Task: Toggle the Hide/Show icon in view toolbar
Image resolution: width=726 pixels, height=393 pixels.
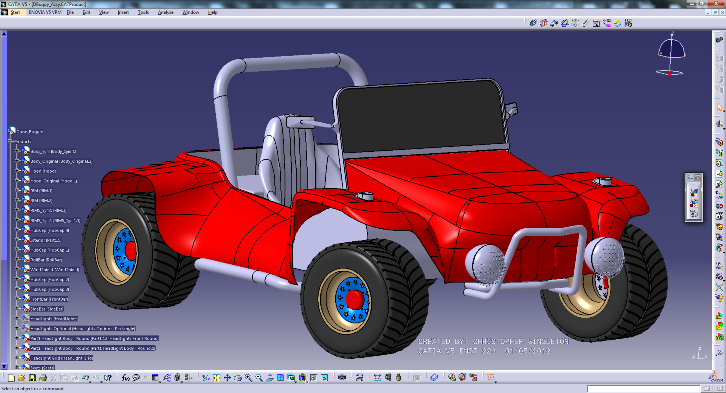Action: [x=313, y=378]
